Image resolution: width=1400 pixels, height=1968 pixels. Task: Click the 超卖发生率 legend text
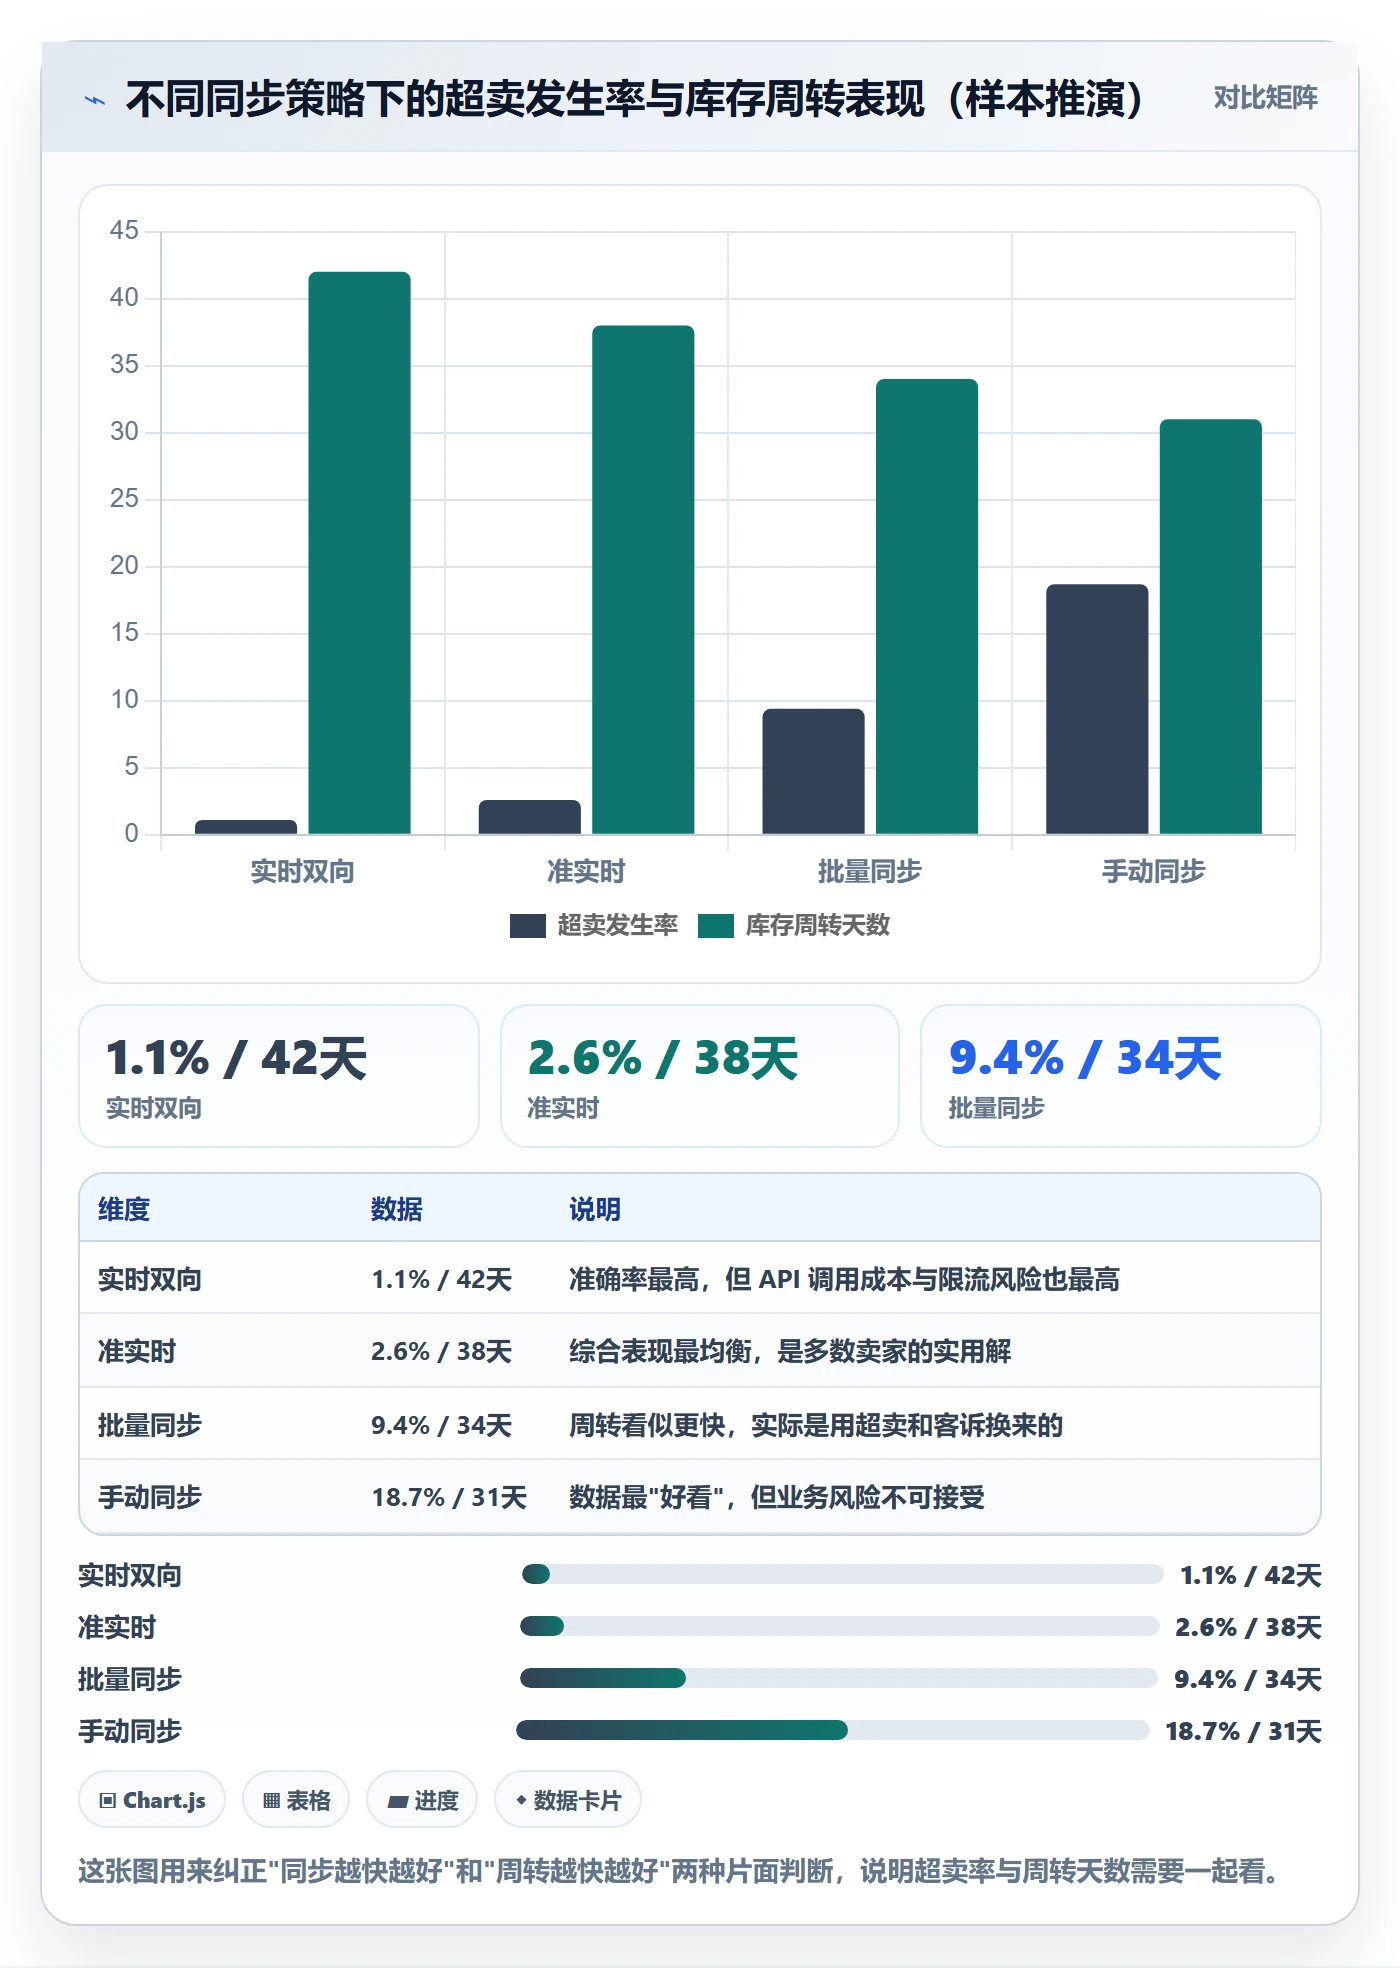tap(617, 926)
